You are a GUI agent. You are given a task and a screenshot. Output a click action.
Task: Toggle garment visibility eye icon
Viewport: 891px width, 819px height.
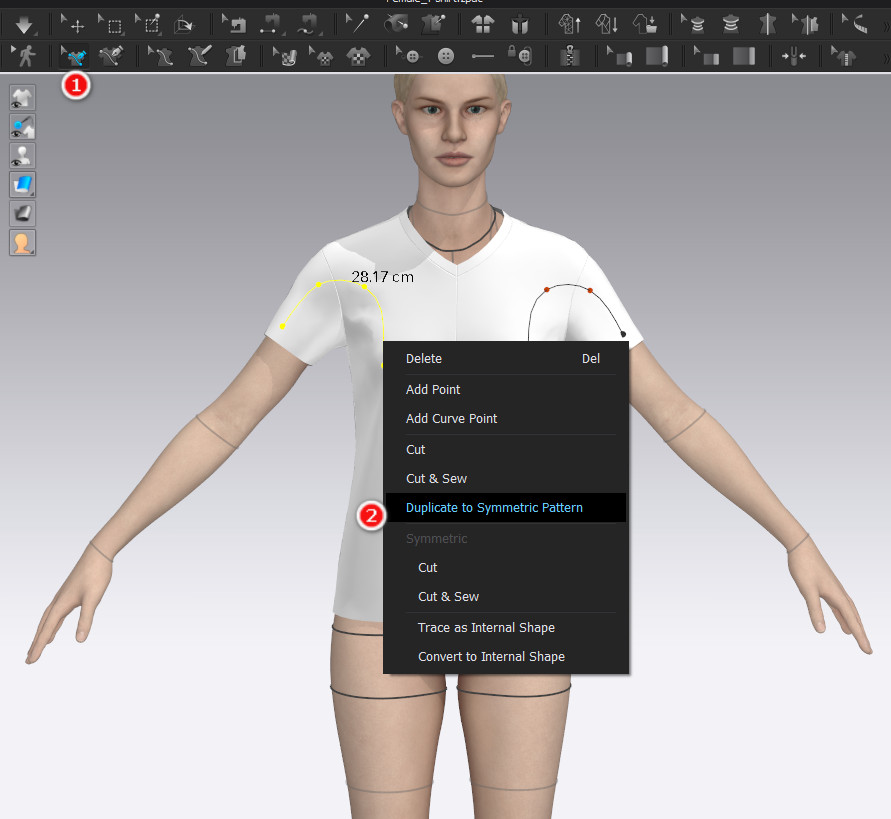click(x=22, y=97)
